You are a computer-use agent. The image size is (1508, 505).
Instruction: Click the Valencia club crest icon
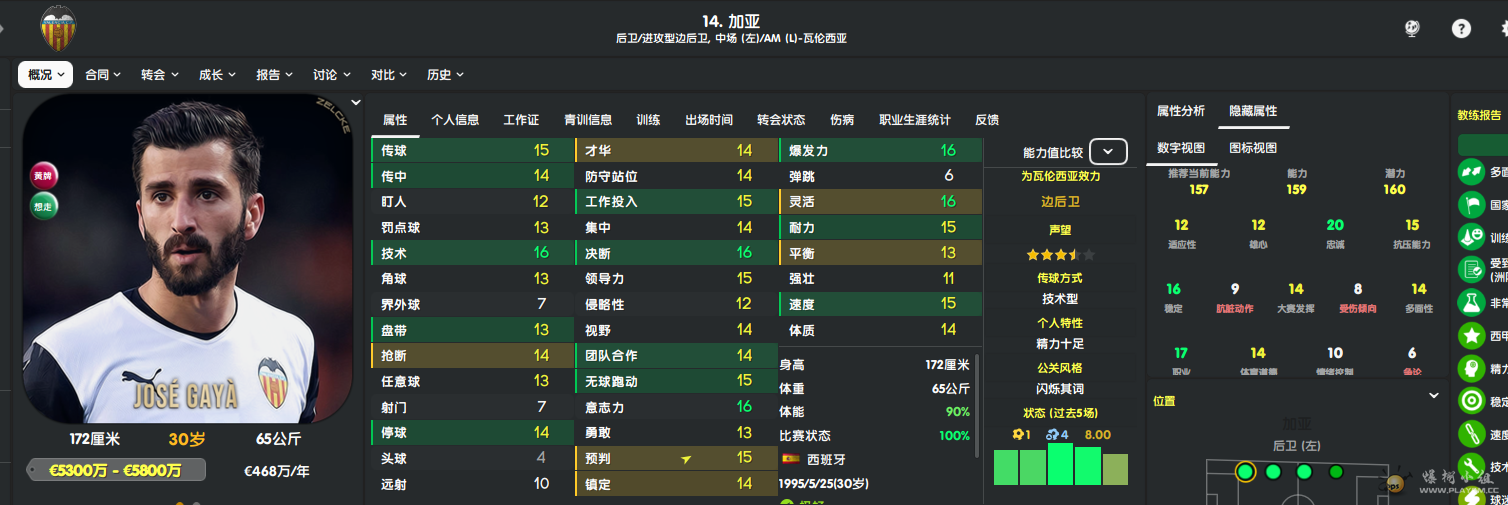(57, 28)
